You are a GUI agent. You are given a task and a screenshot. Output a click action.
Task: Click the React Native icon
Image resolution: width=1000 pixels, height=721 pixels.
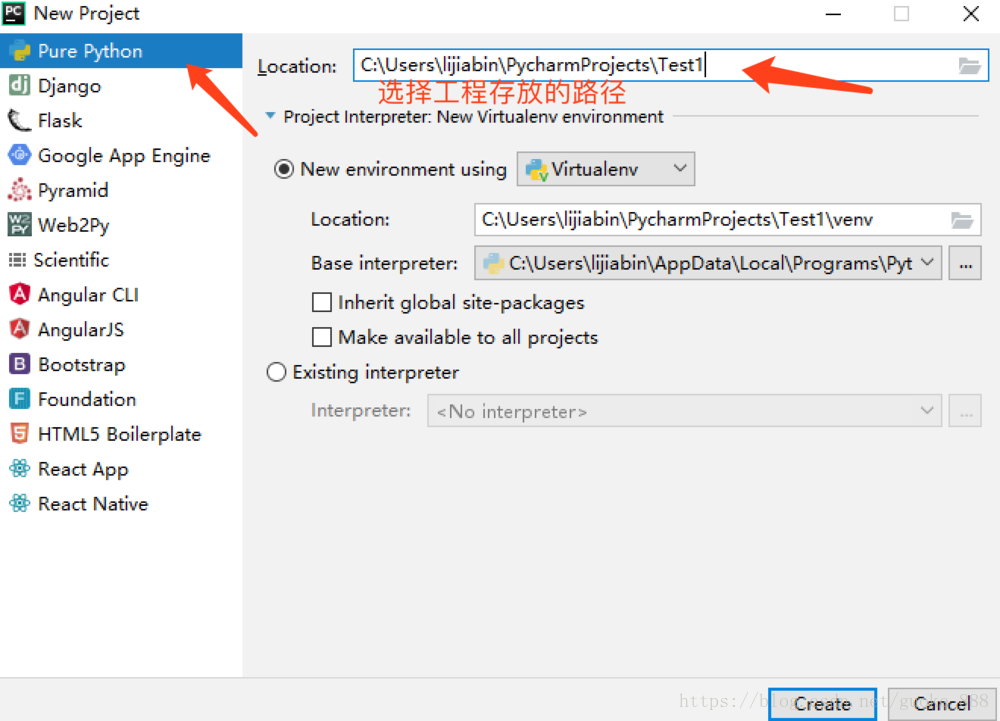[x=19, y=503]
